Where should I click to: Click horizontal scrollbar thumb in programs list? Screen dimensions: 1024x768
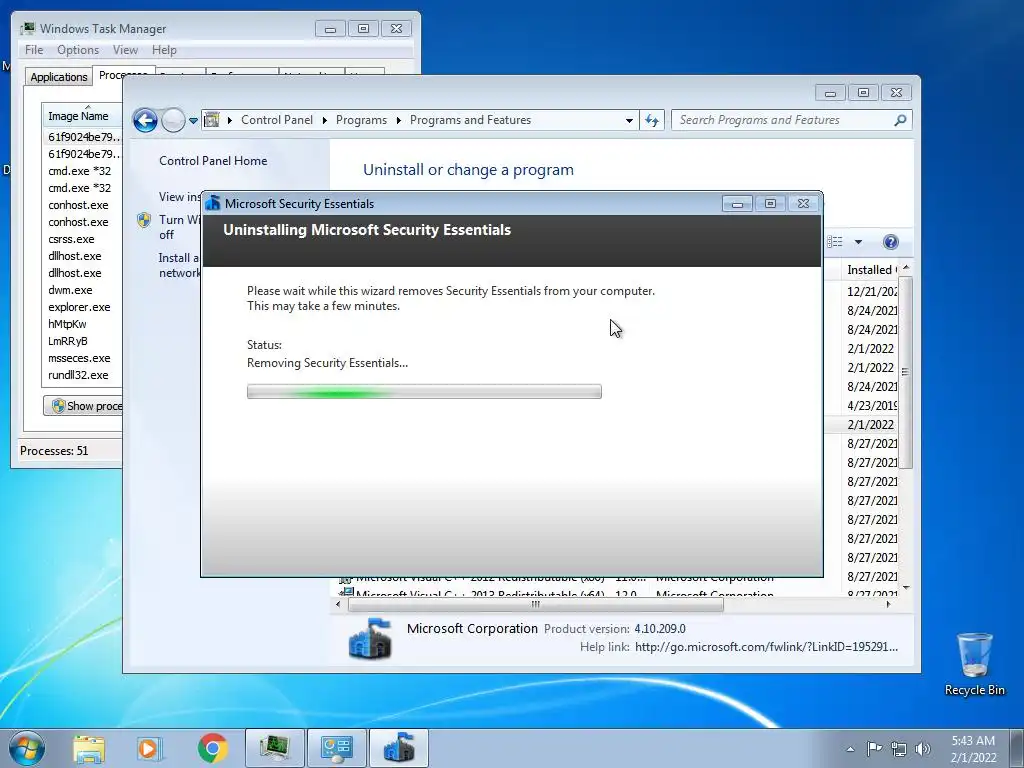pyautogui.click(x=536, y=605)
